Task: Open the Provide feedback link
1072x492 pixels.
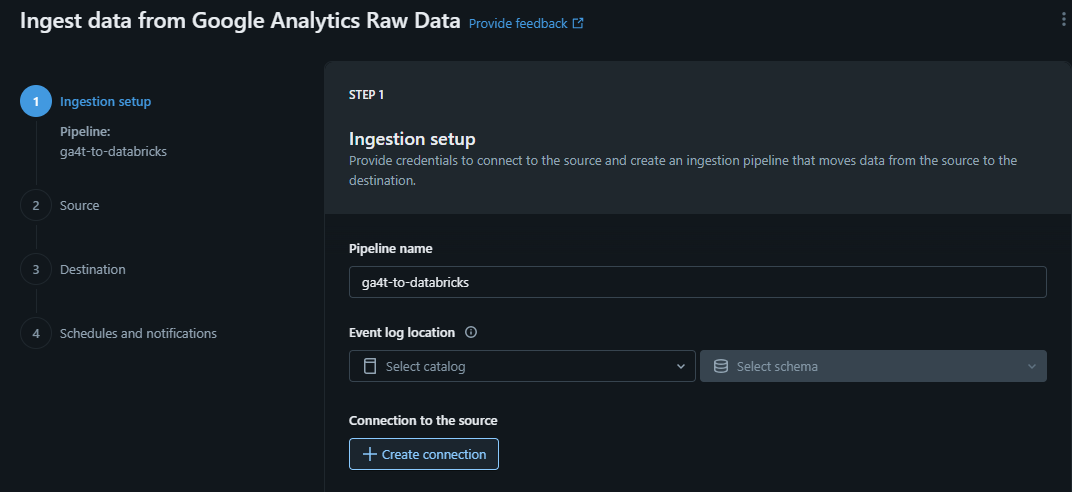Action: click(518, 23)
